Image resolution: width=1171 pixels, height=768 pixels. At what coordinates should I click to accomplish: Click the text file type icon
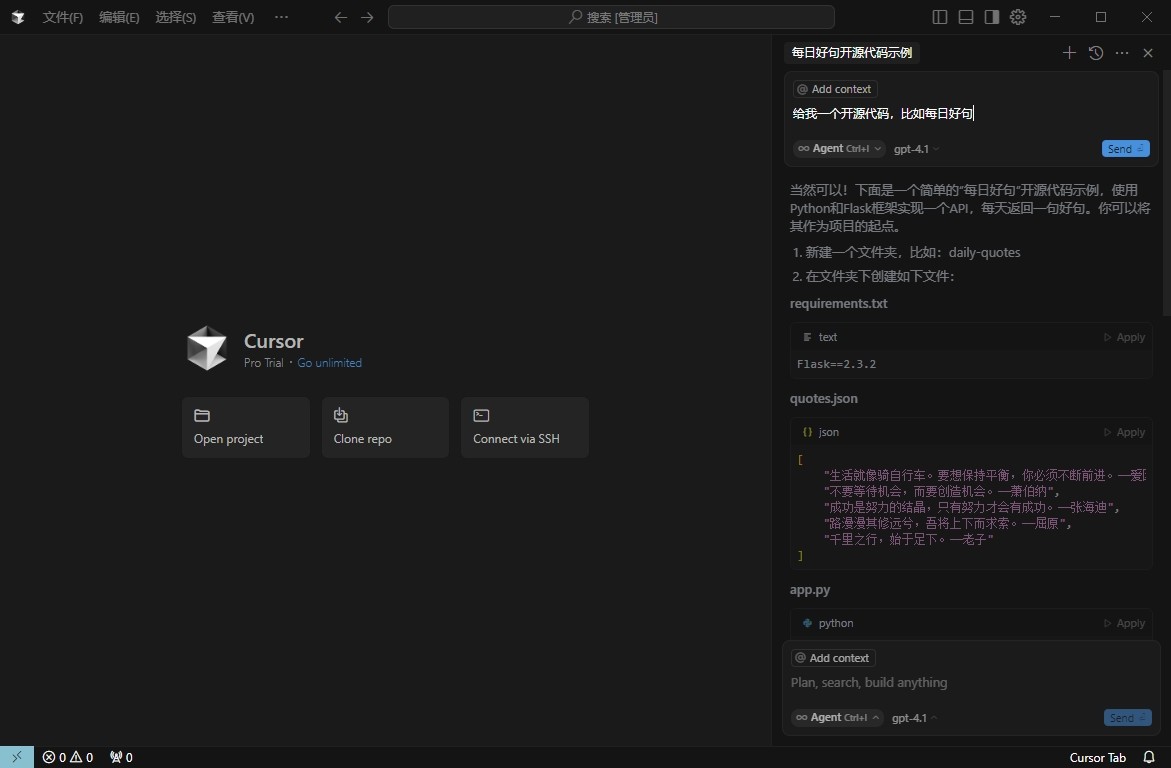[x=807, y=337]
